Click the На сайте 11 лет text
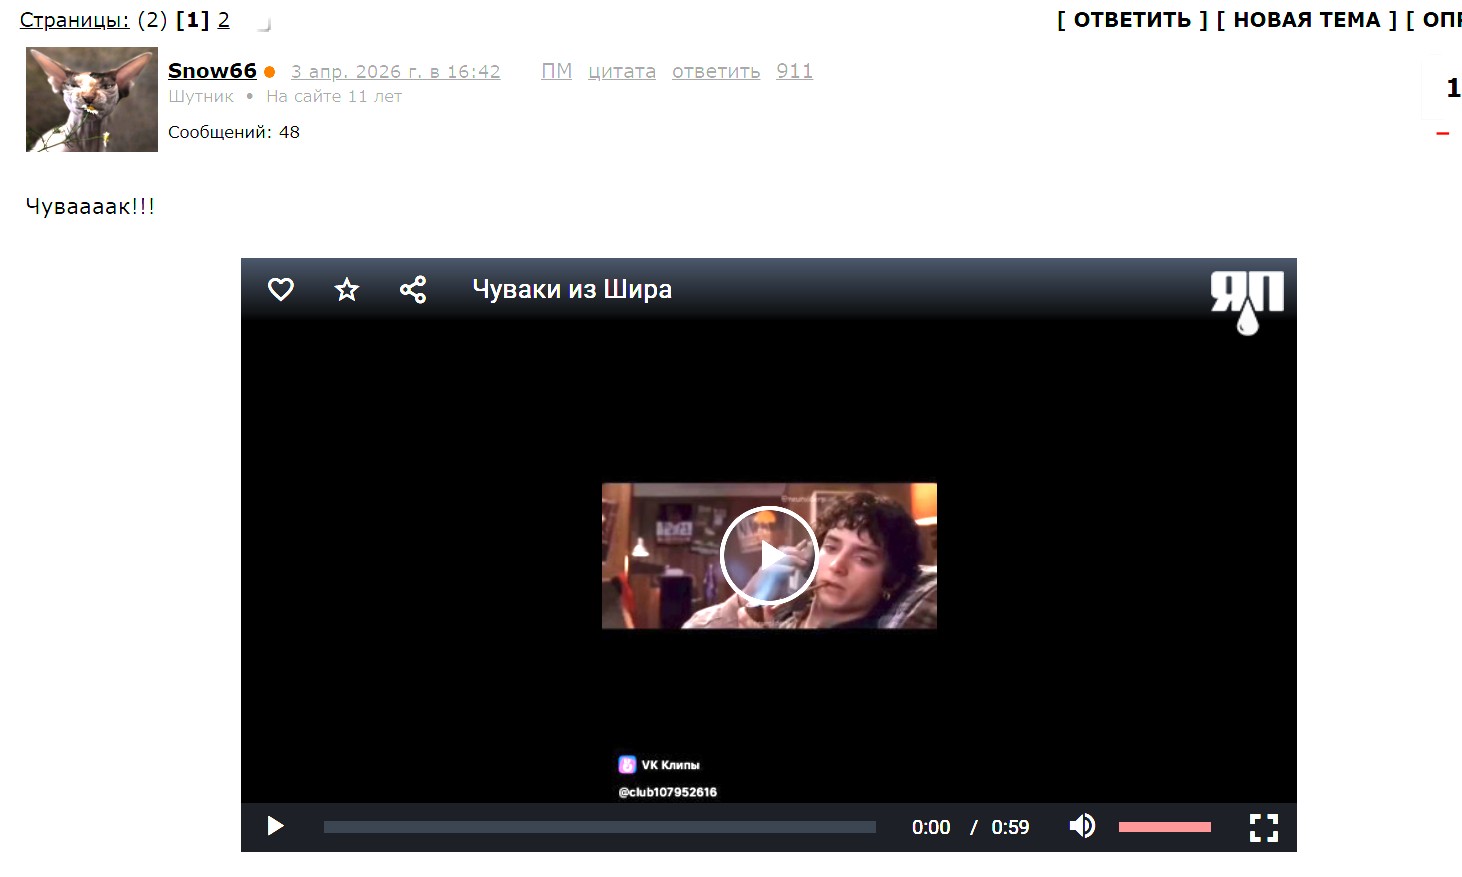This screenshot has width=1462, height=877. click(334, 97)
